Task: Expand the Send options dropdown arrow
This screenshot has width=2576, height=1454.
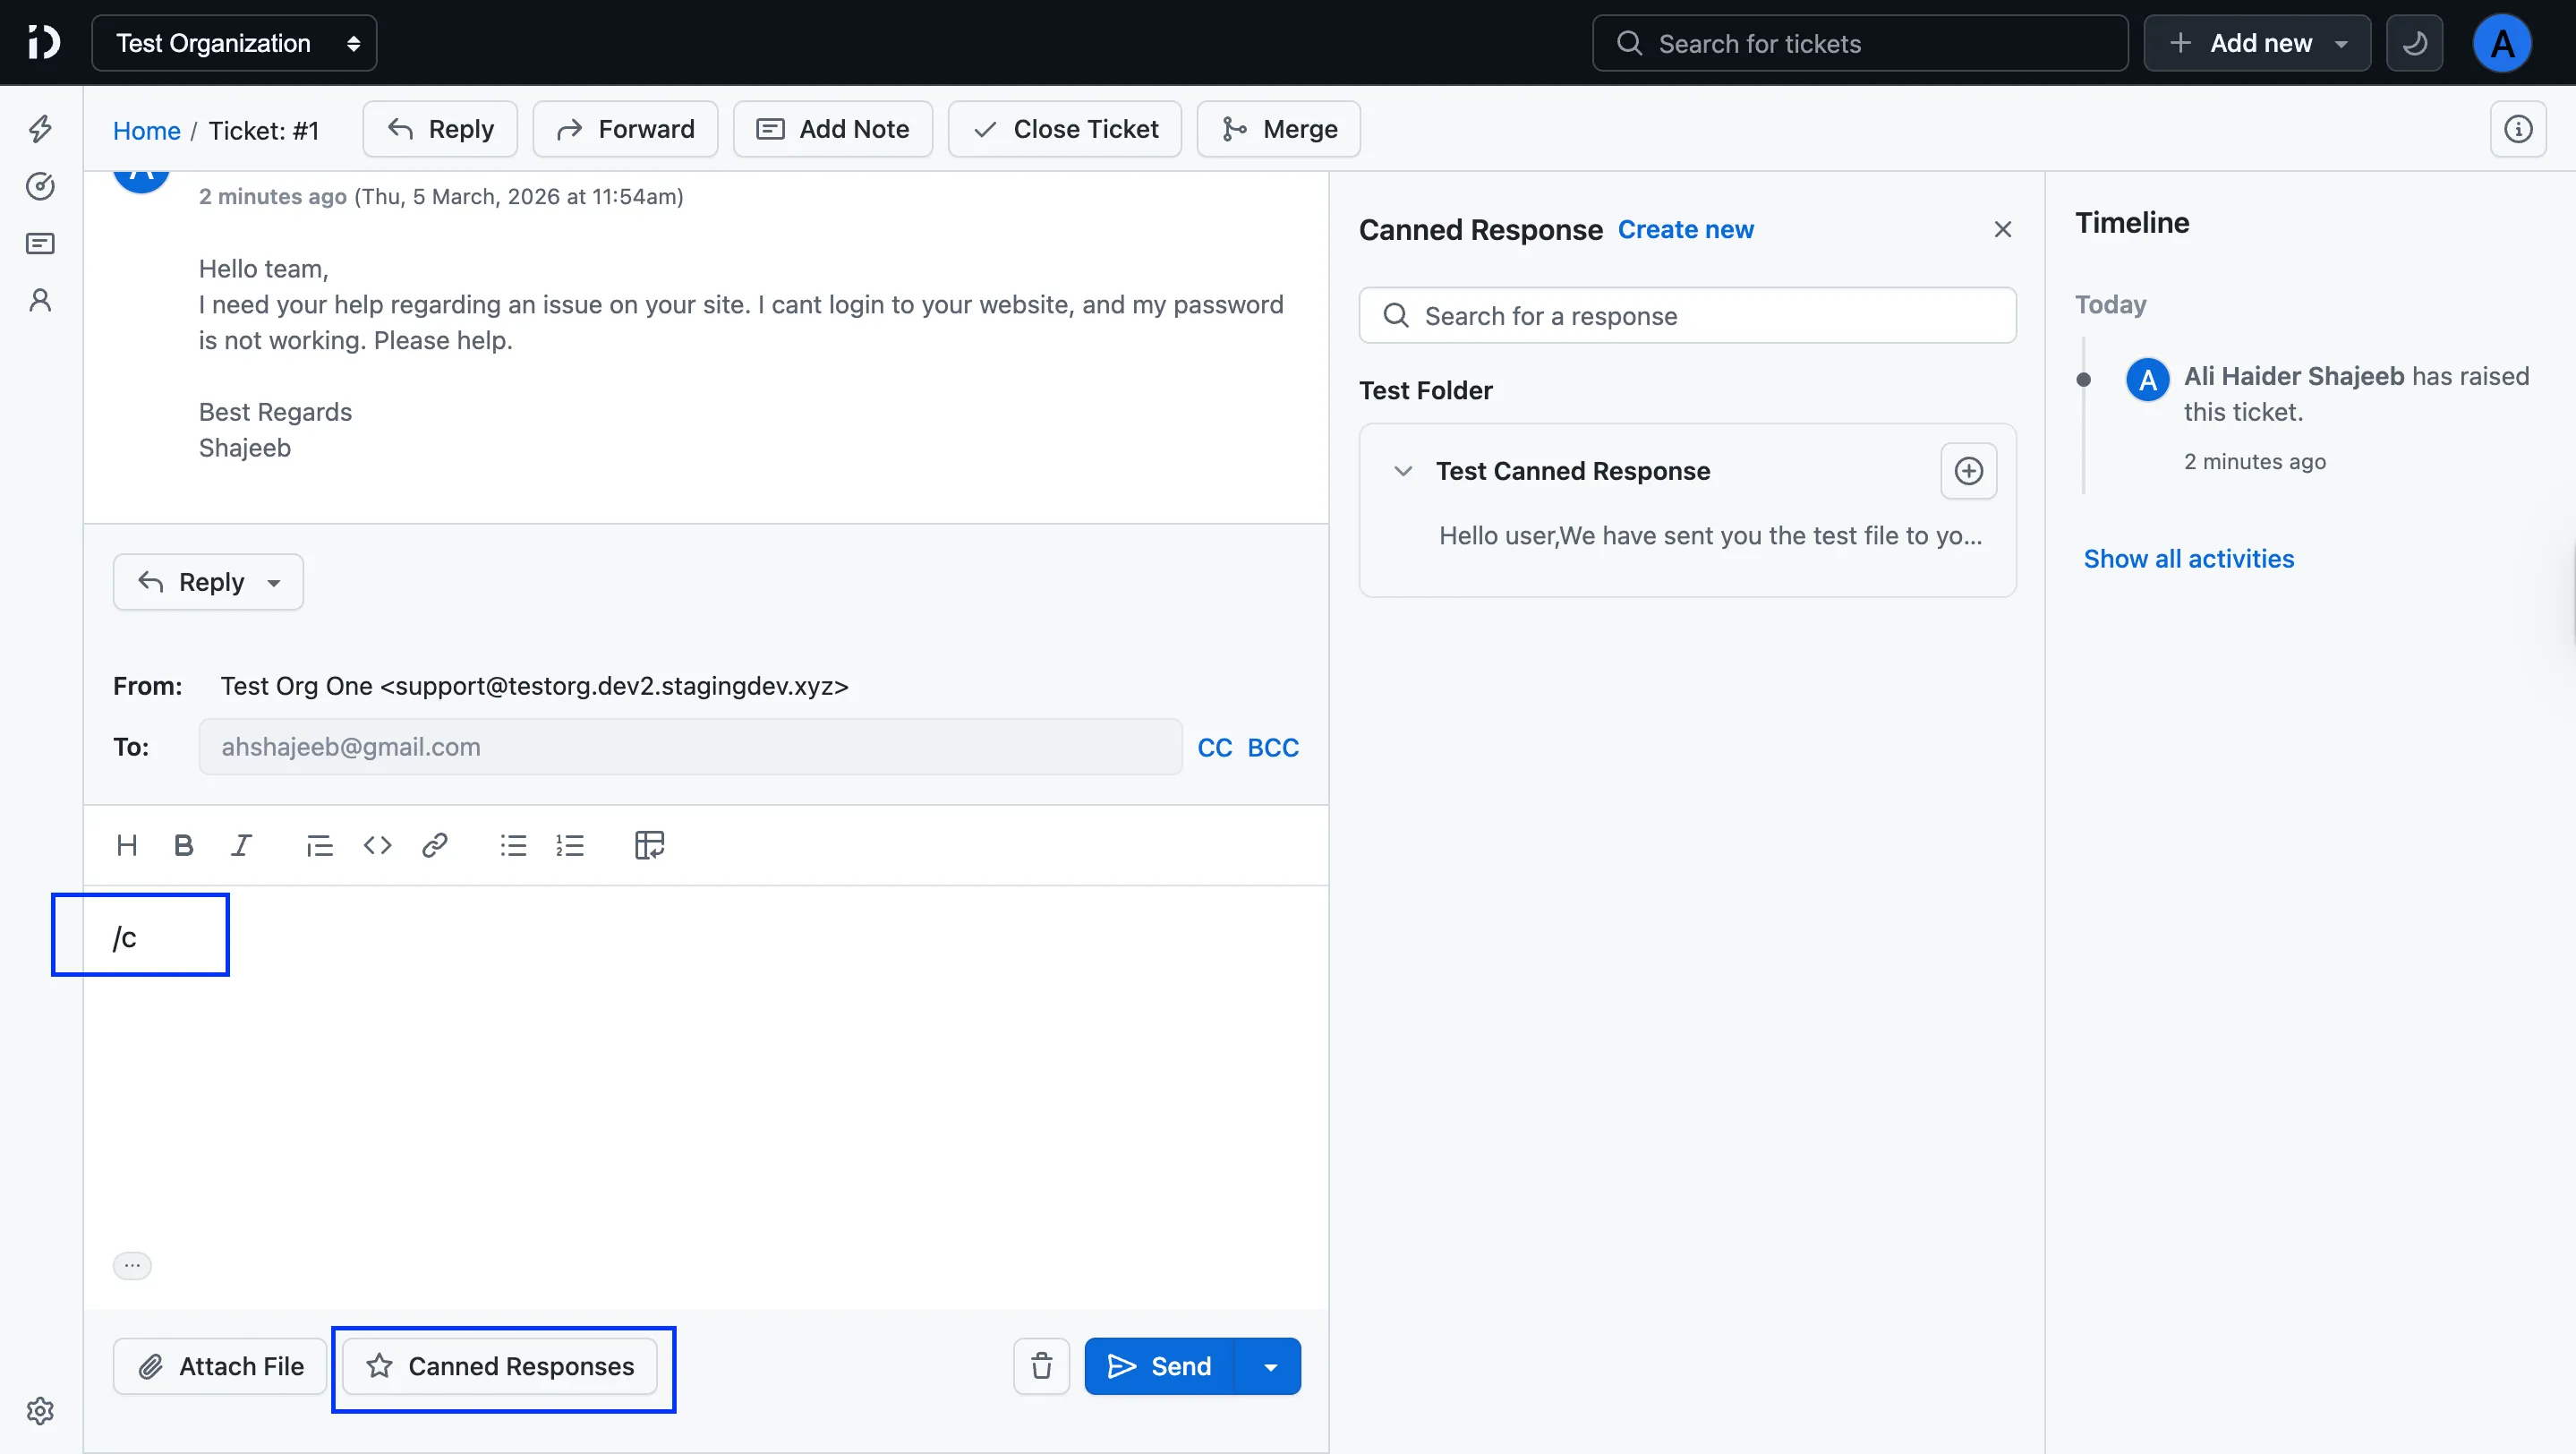Action: (1270, 1366)
